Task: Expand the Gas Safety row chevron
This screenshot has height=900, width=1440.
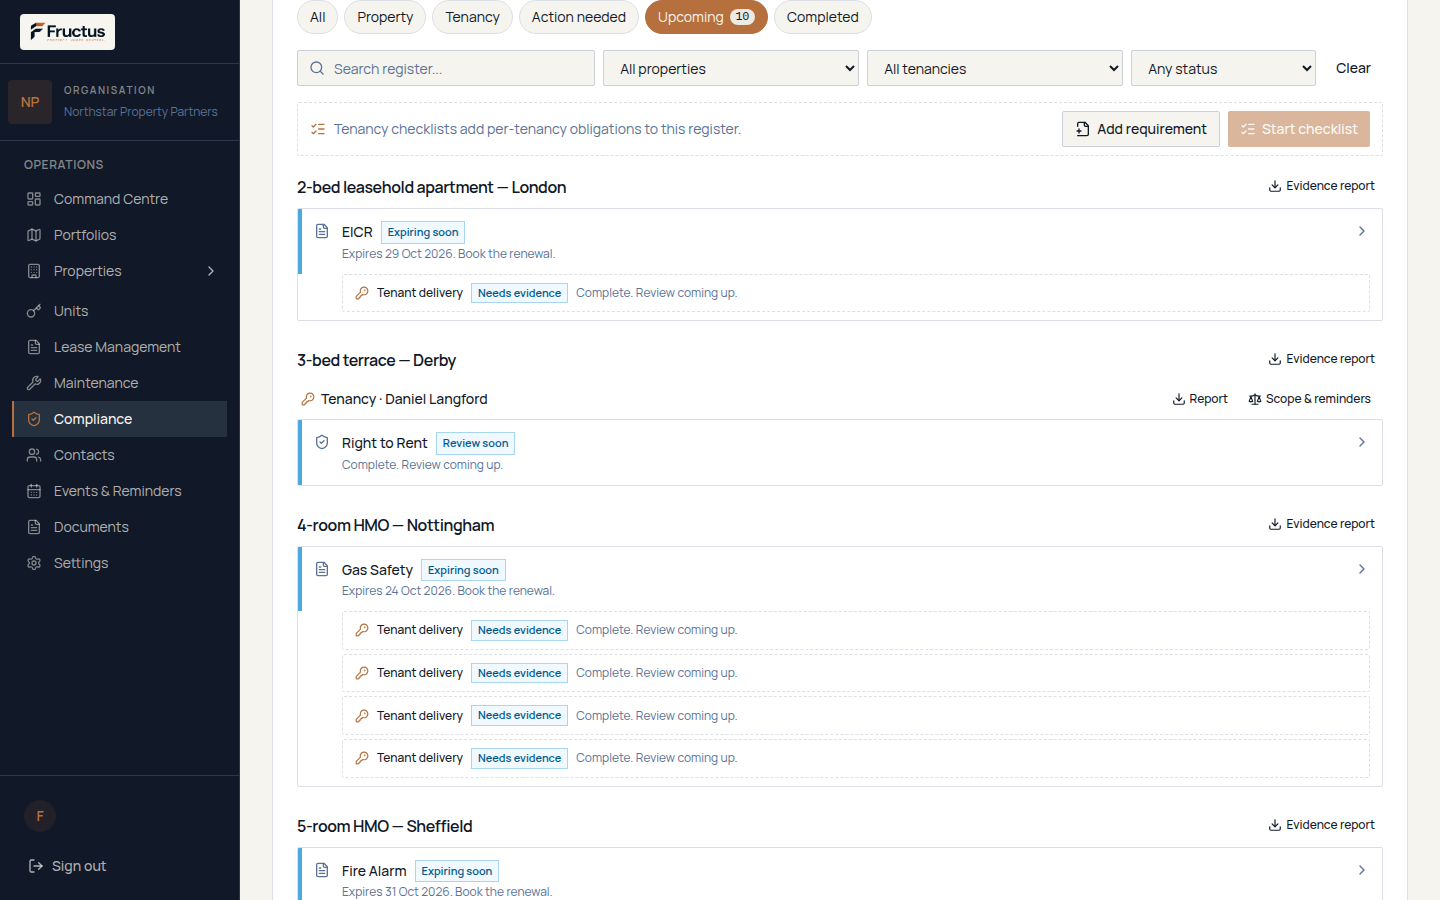Action: 1362,569
